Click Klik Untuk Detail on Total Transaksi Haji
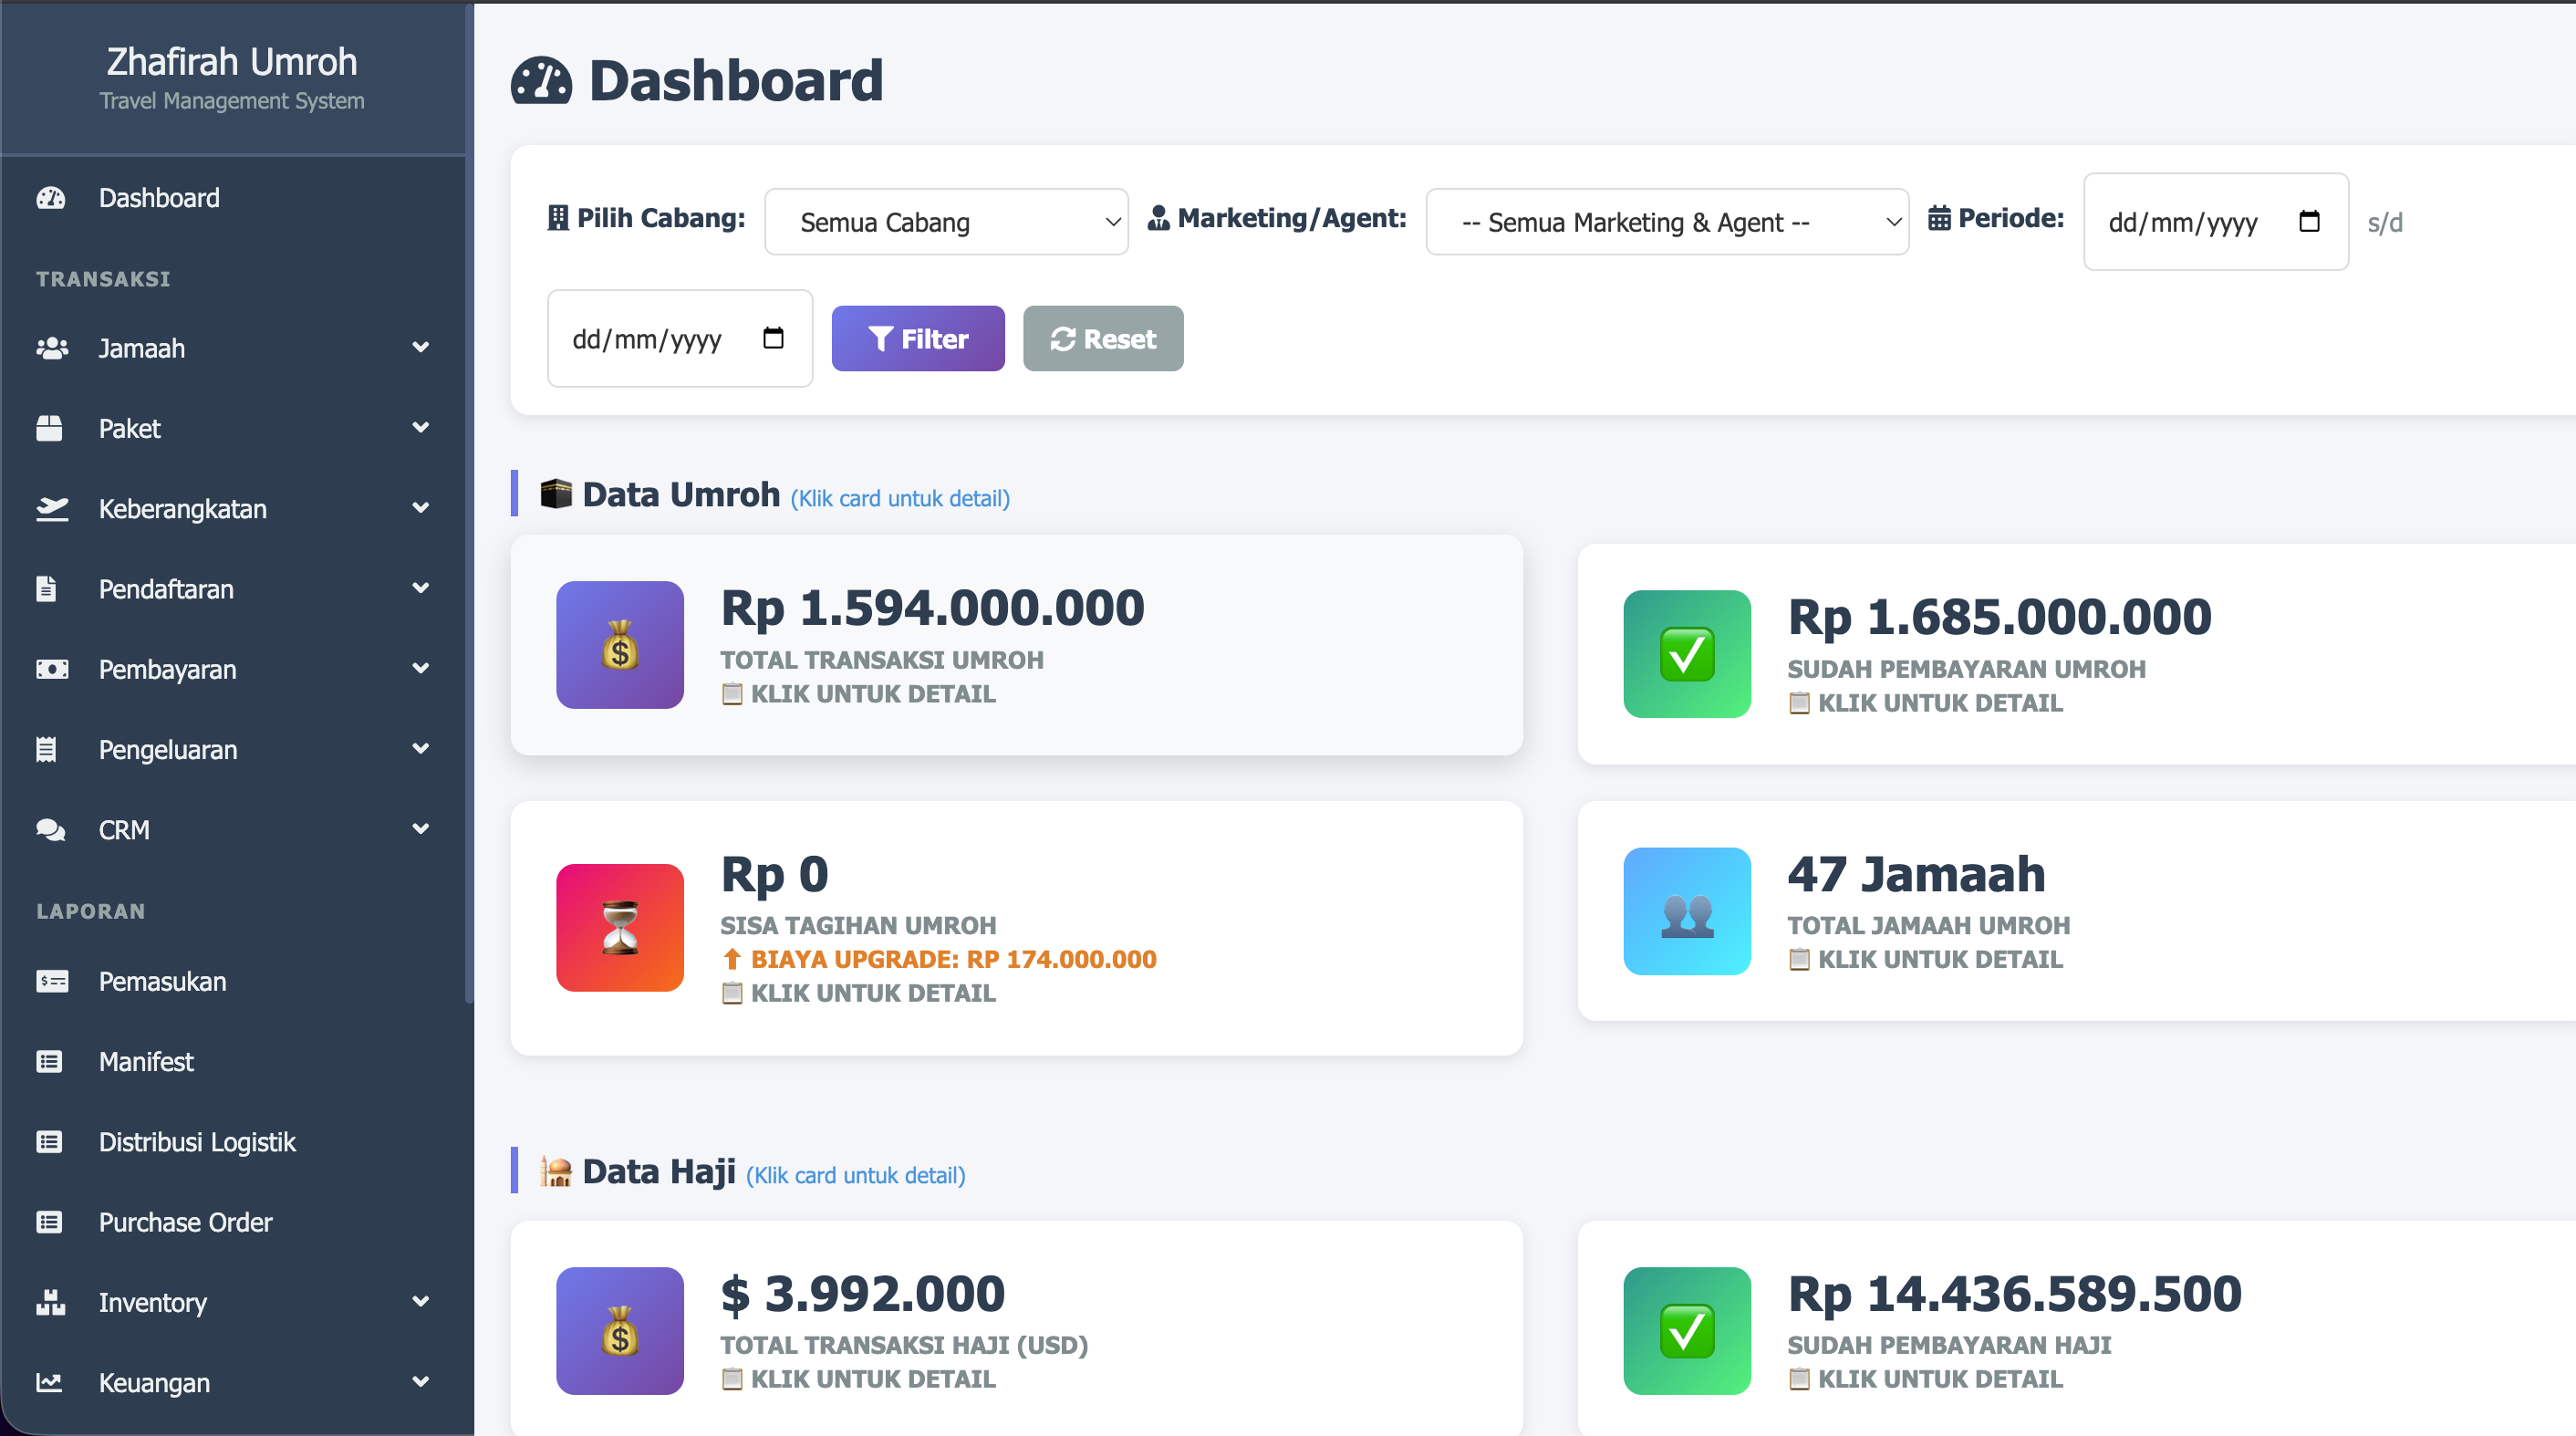Screen dimensions: 2576x1436 tap(858, 1379)
